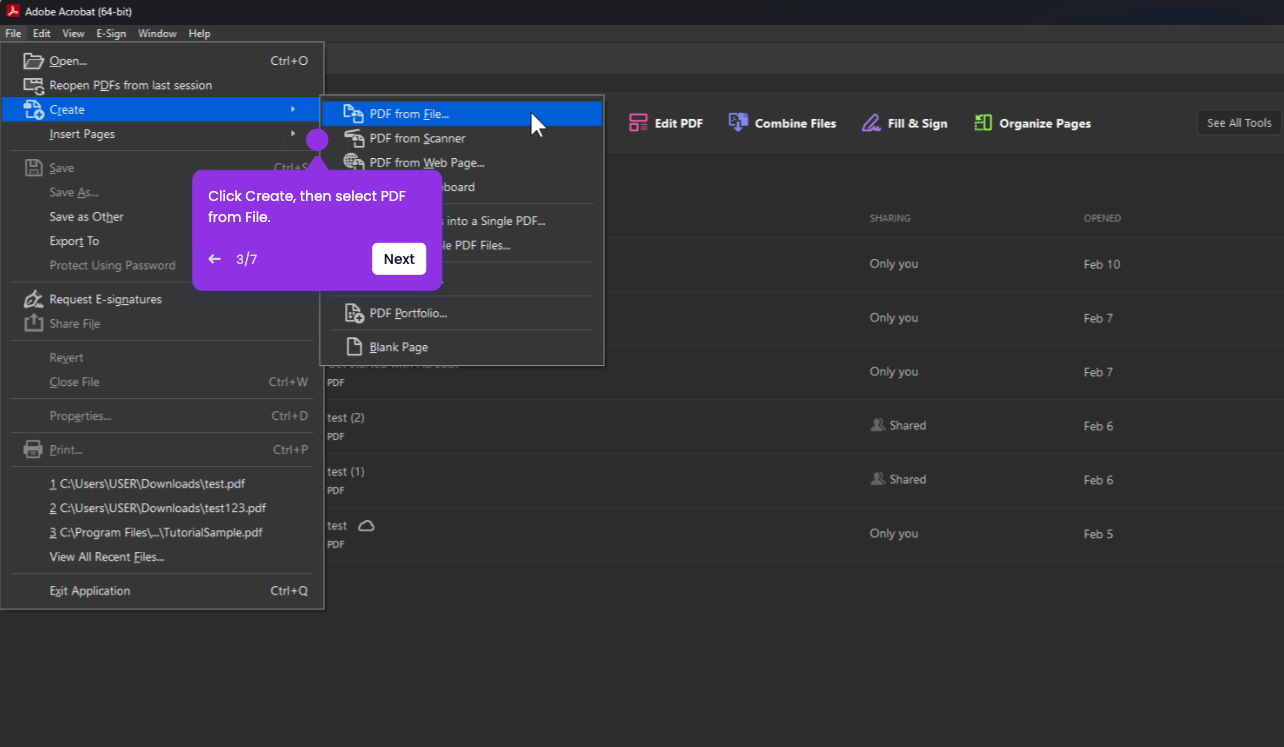Viewport: 1284px width, 747px height.
Task: Select Revert in the File menu
Action: 66,358
